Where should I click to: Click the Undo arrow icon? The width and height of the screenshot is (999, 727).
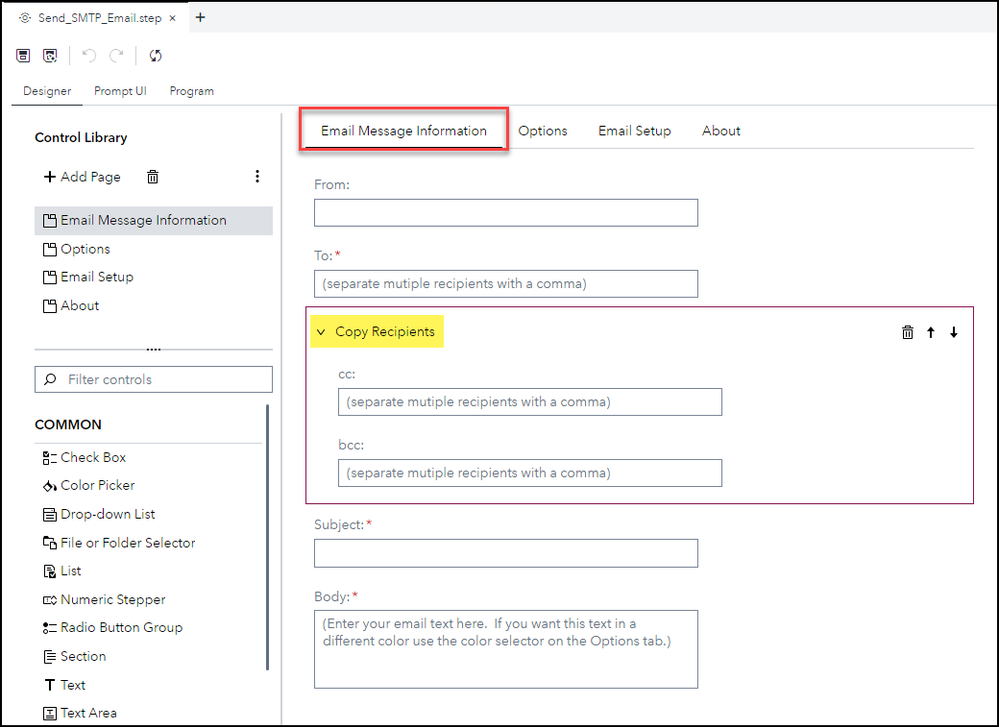(89, 56)
